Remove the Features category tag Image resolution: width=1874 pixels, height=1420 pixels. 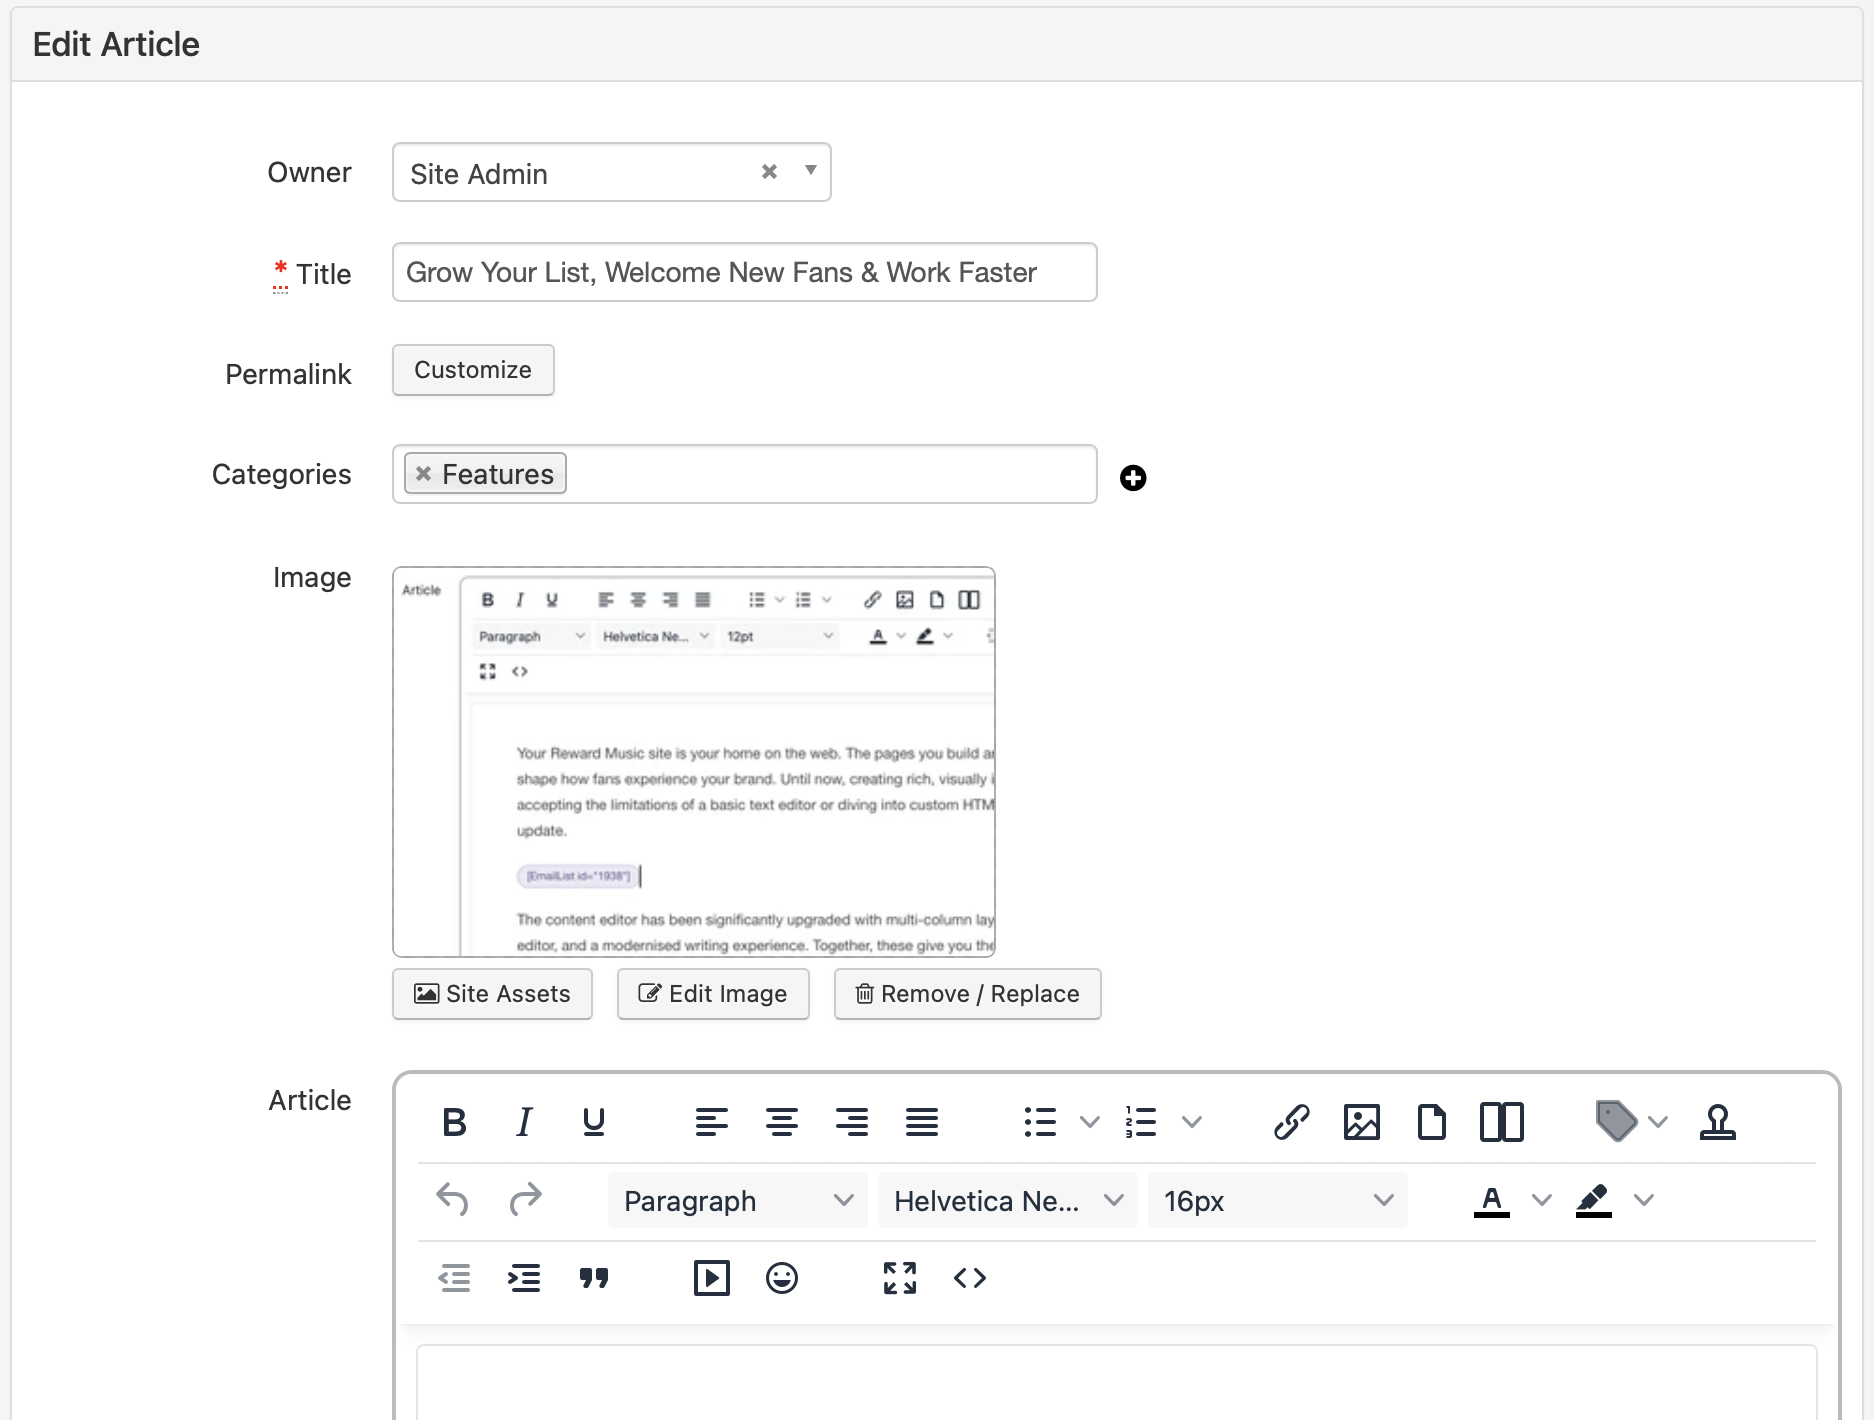424,474
